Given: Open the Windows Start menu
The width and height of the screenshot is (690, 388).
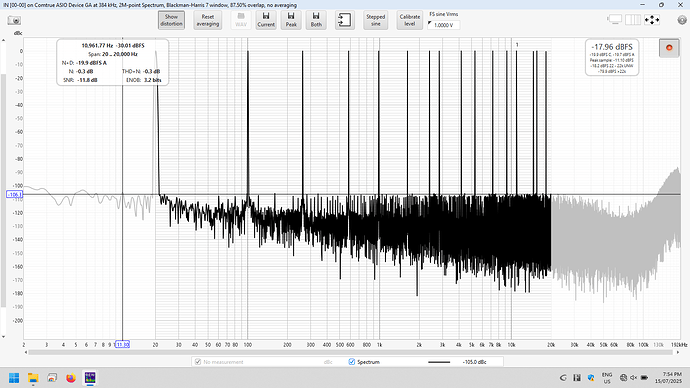Looking at the screenshot, I should pyautogui.click(x=14, y=378).
